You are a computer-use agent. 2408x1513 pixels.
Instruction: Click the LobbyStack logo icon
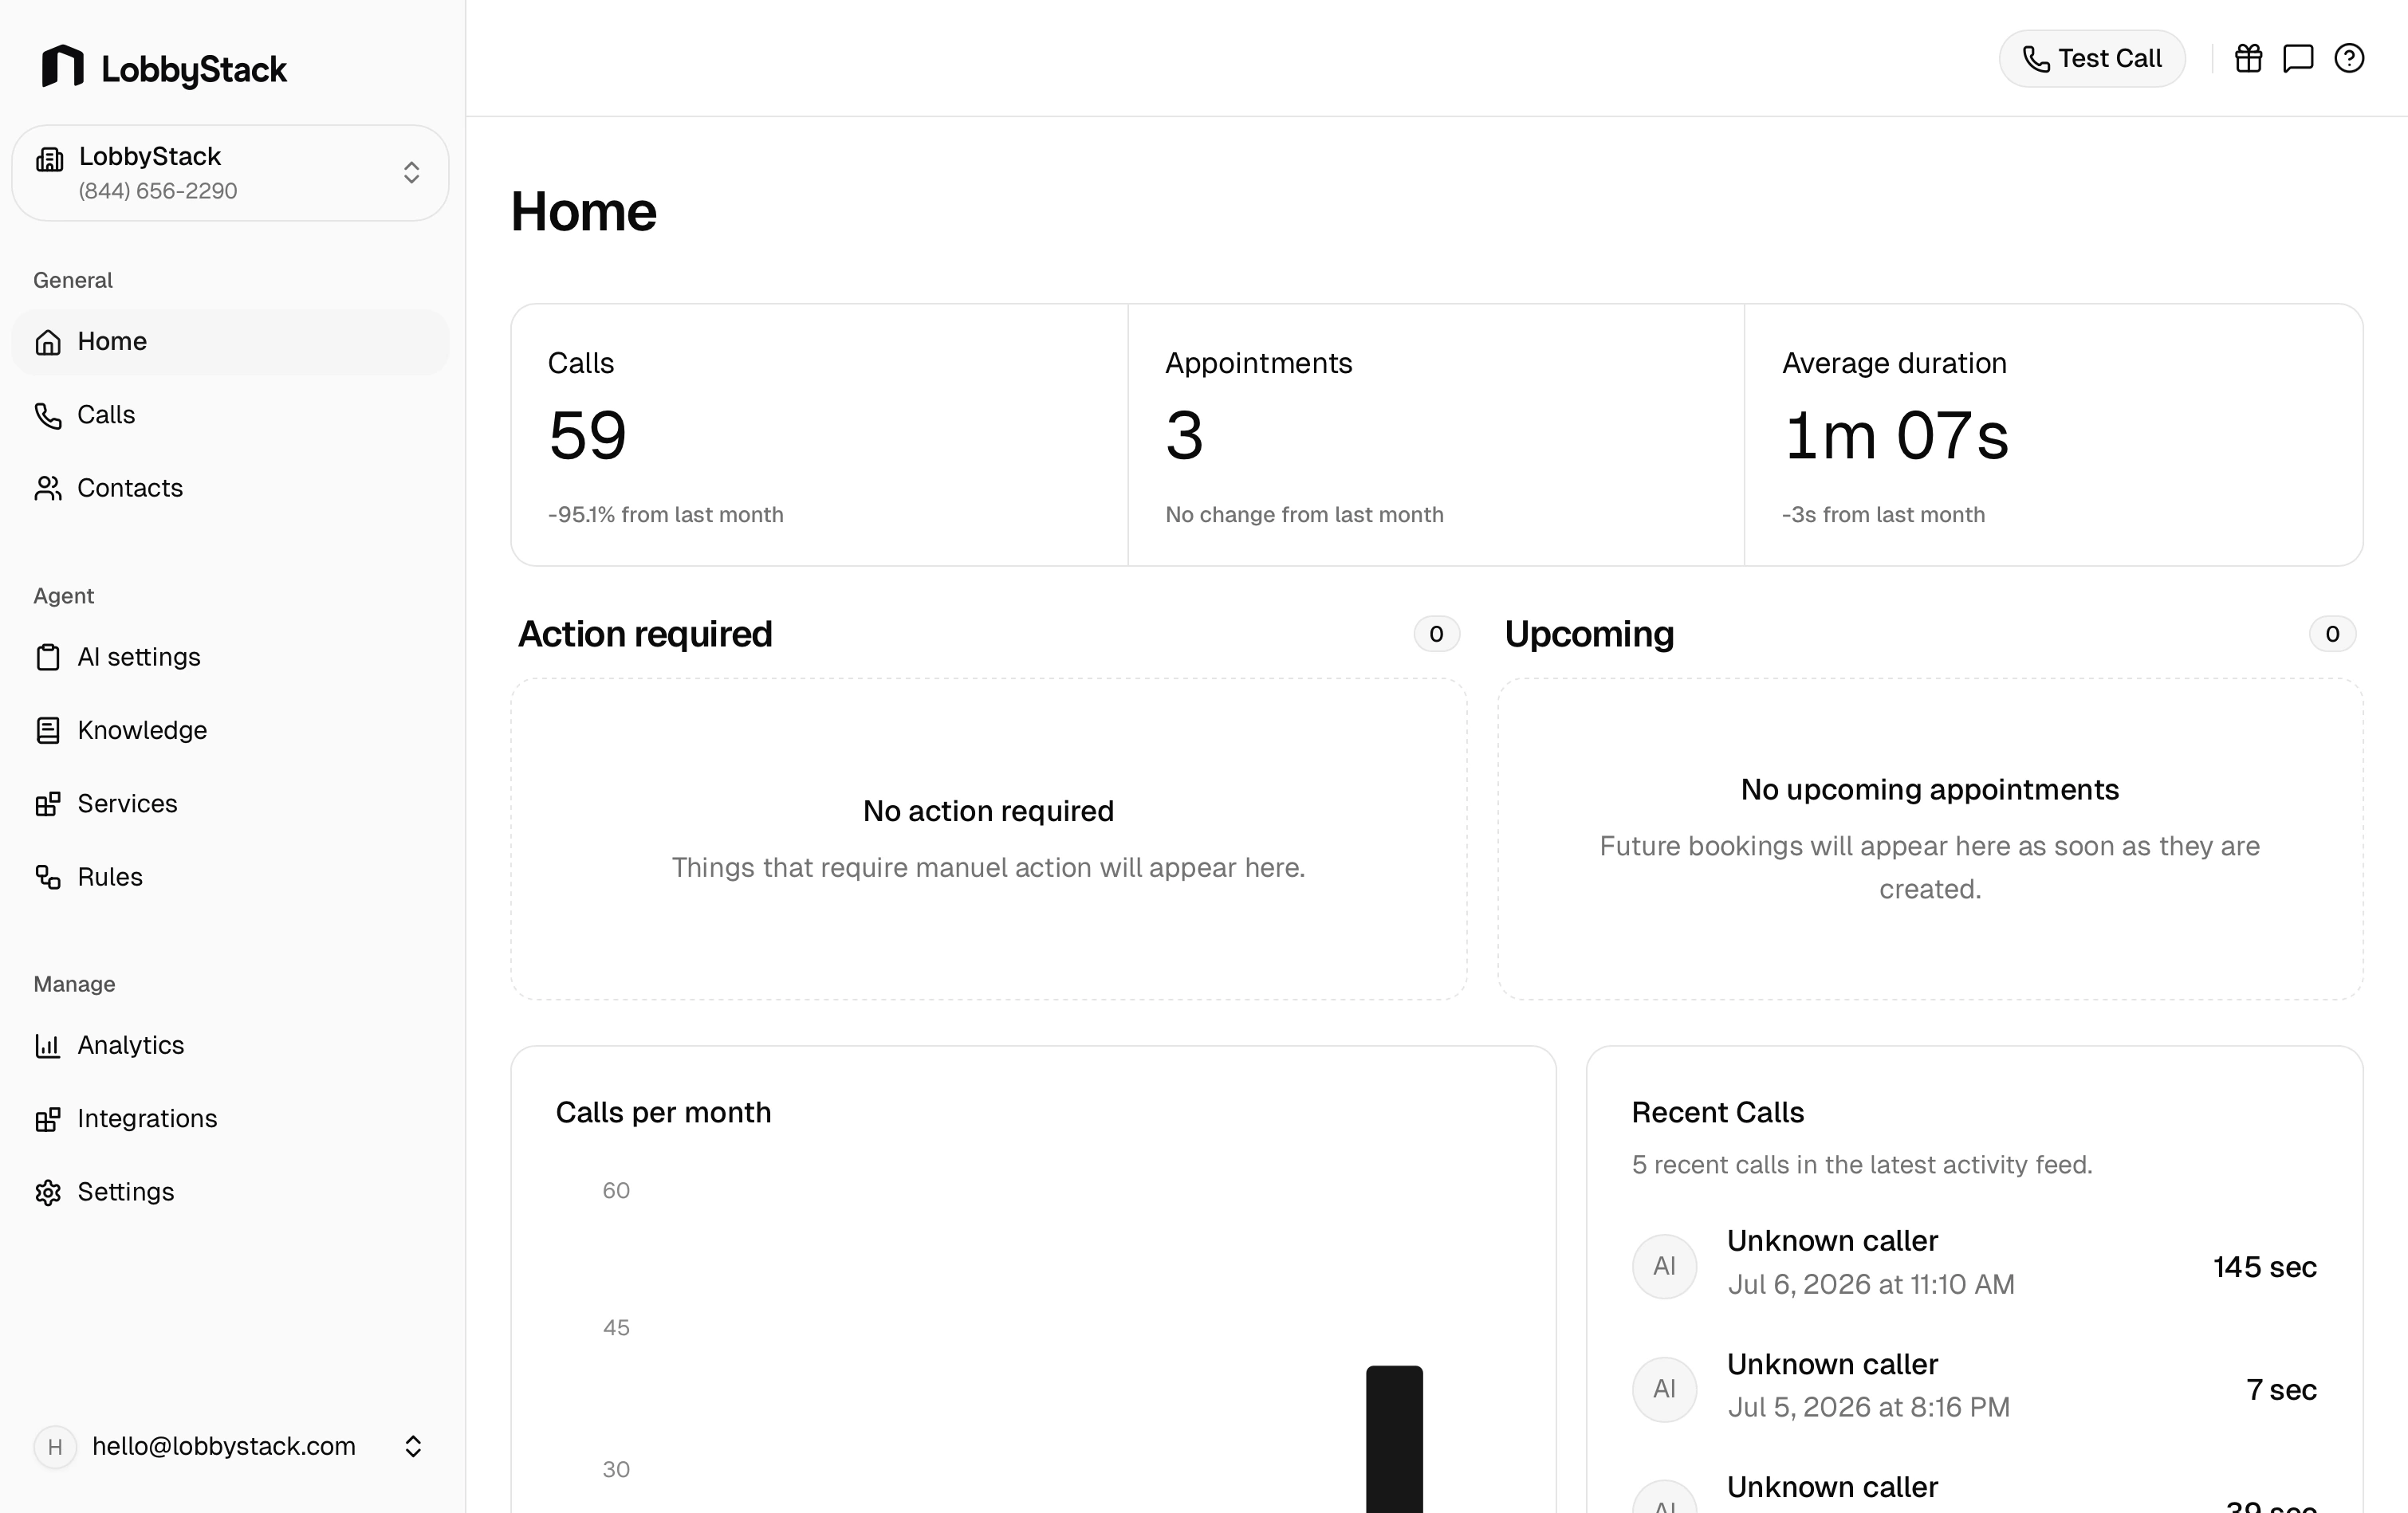(x=62, y=66)
